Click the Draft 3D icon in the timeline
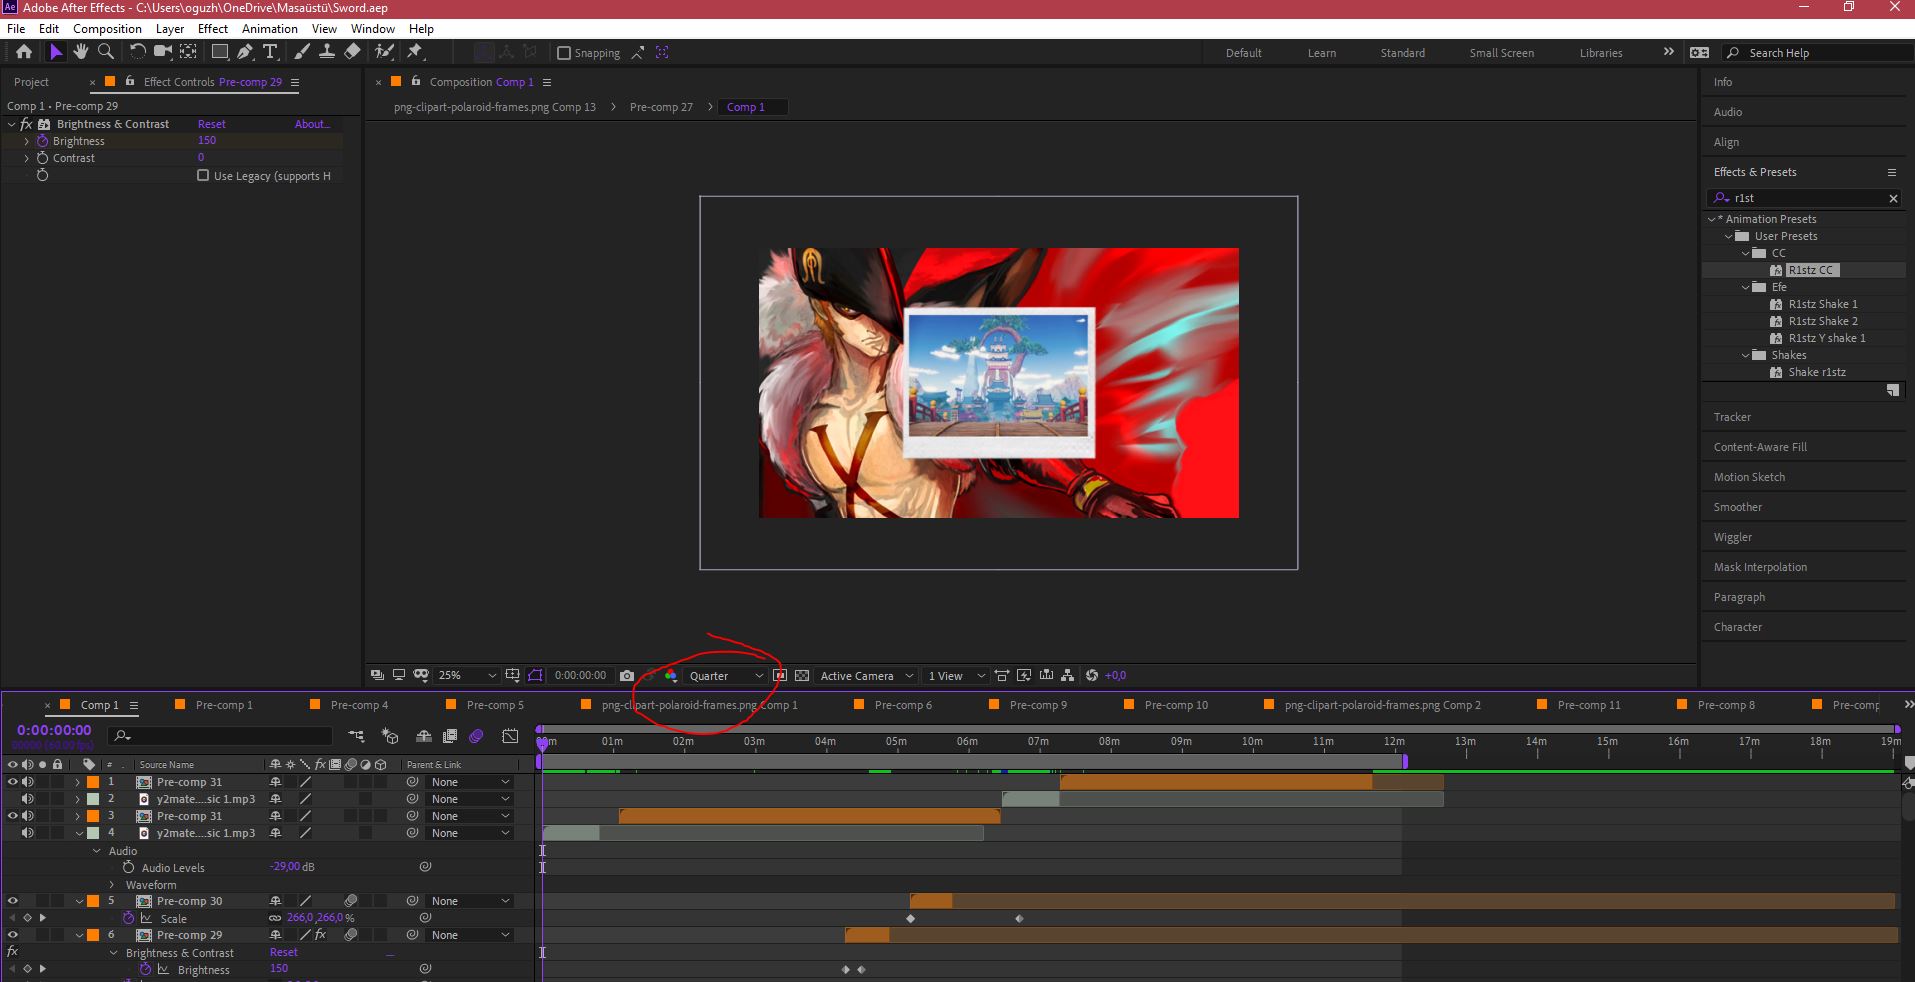The image size is (1915, 982). (x=390, y=736)
